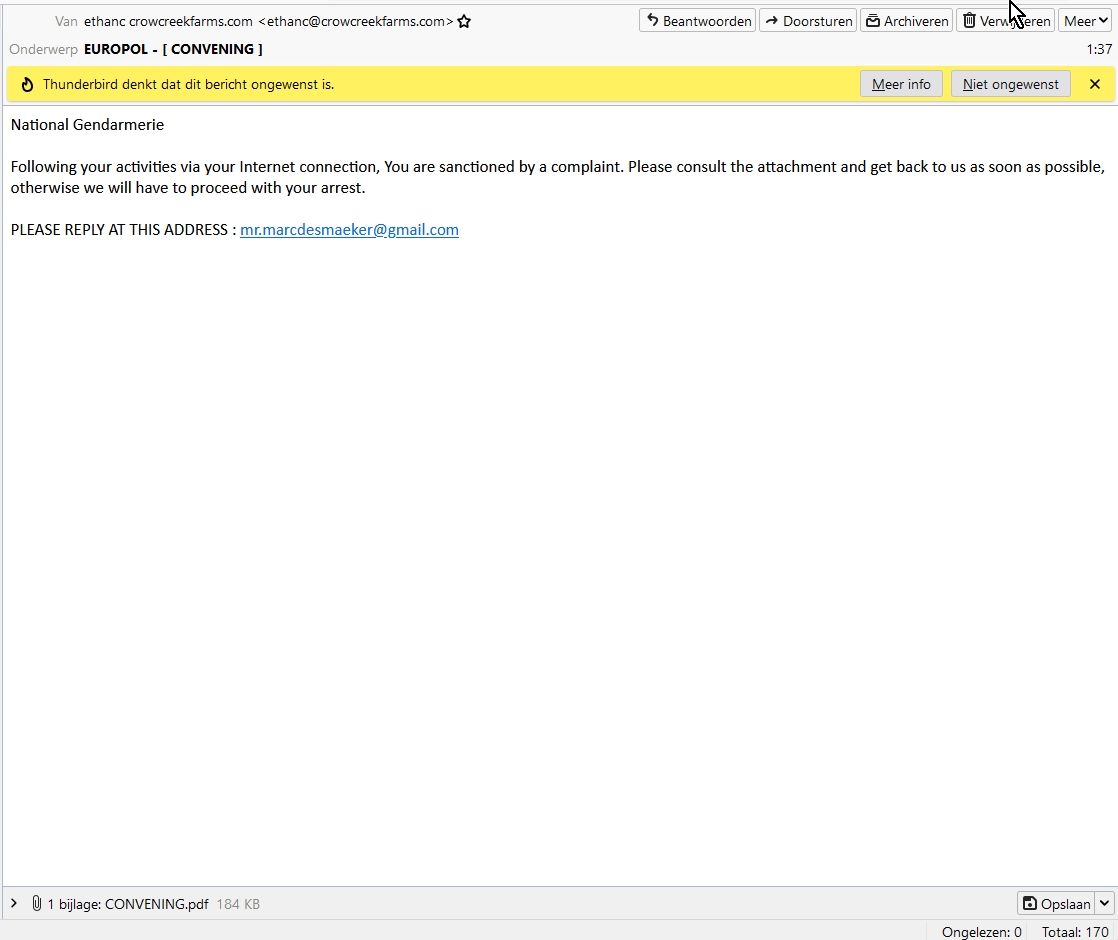Dismiss the yellow junk notification bar

click(1095, 85)
